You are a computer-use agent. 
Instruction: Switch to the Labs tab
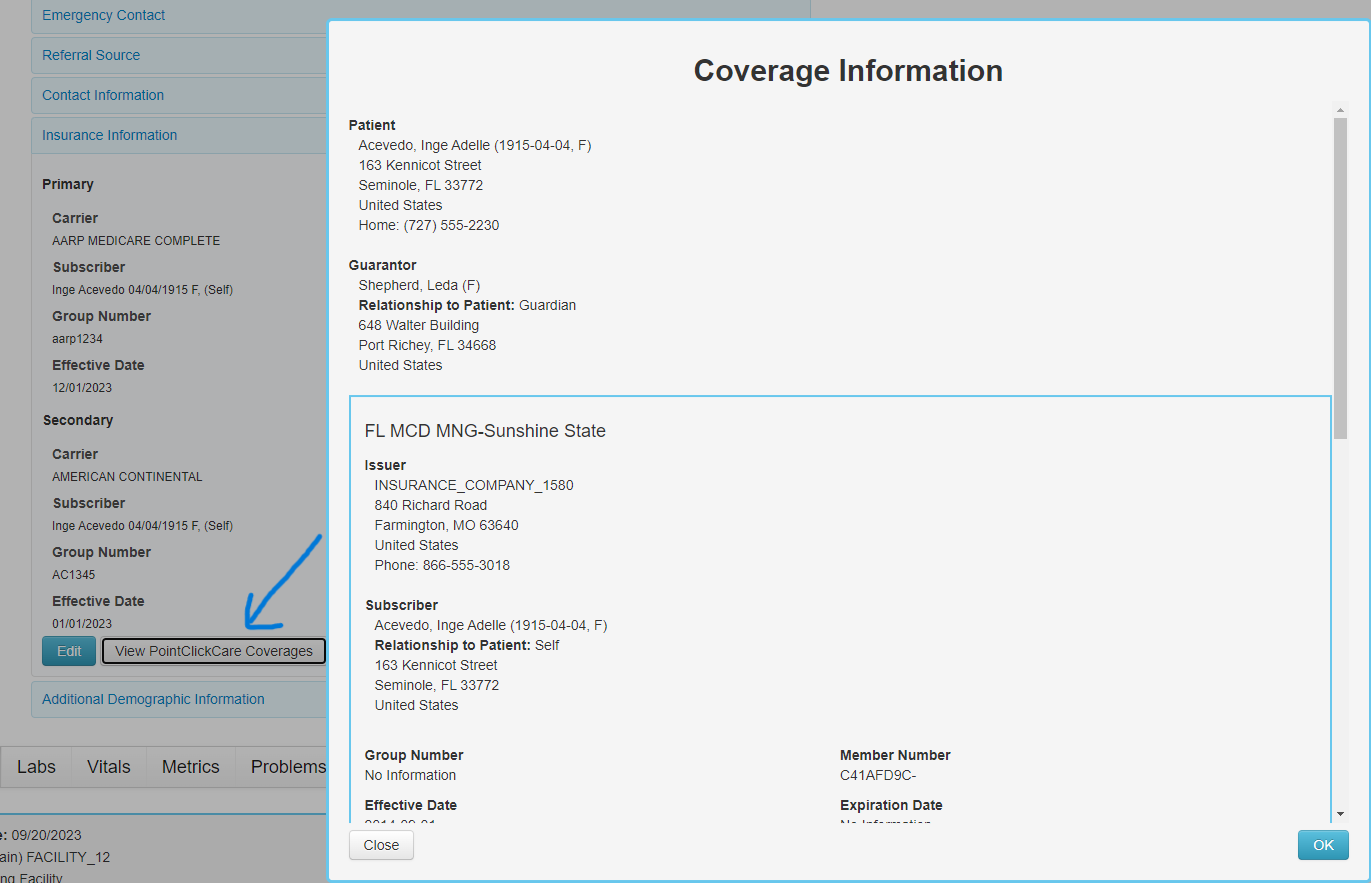(36, 766)
